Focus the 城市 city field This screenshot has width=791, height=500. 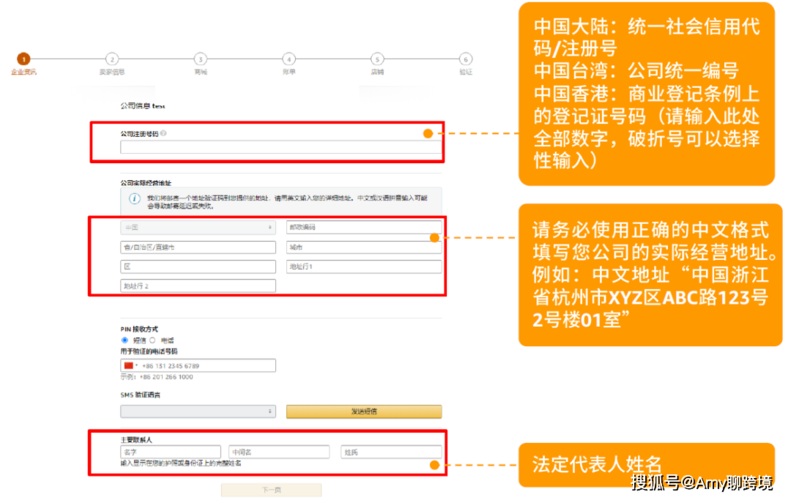(x=364, y=247)
